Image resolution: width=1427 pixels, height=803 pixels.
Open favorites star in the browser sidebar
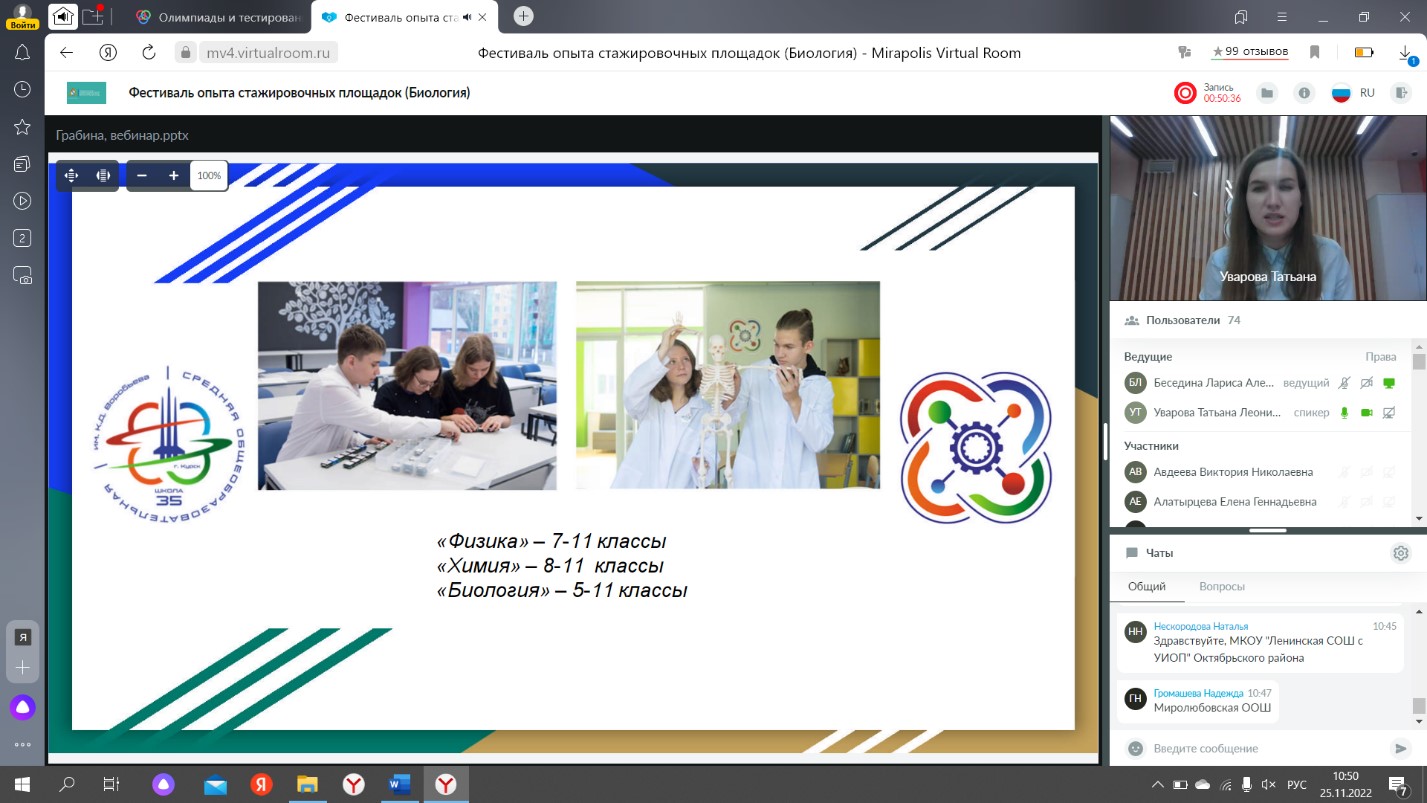(22, 127)
